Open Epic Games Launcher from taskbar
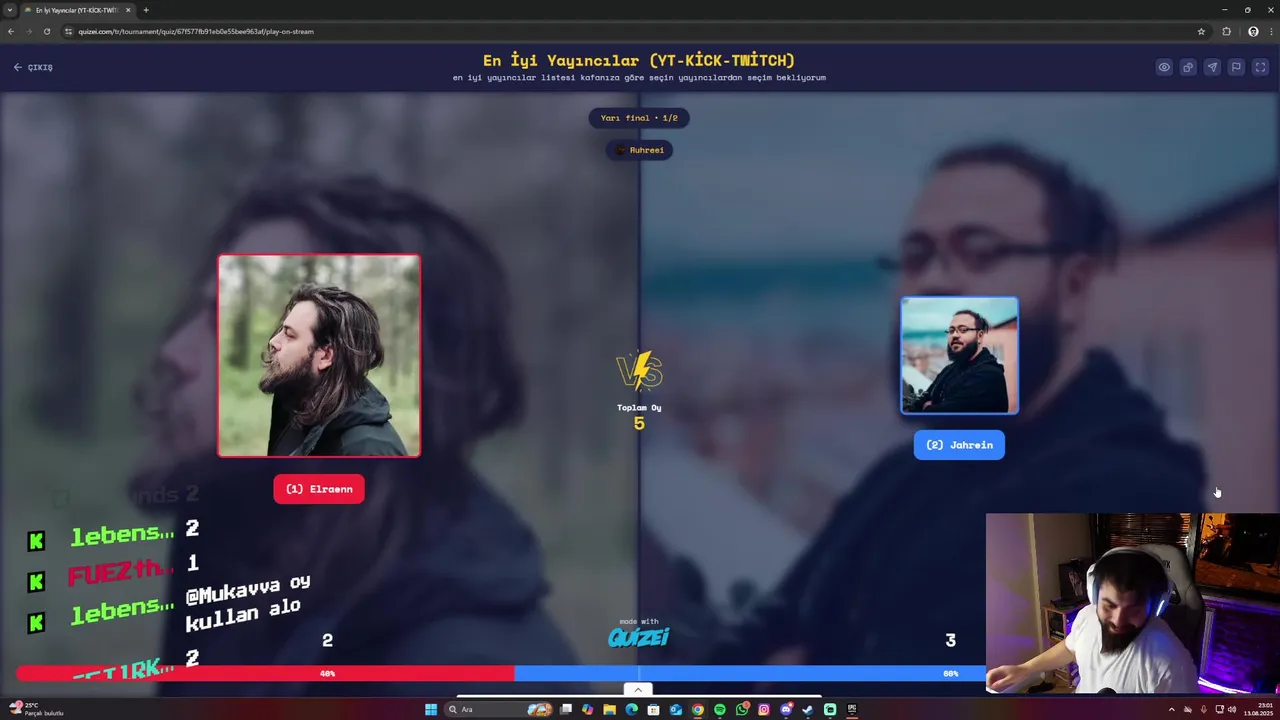Viewport: 1280px width, 720px height. [852, 709]
